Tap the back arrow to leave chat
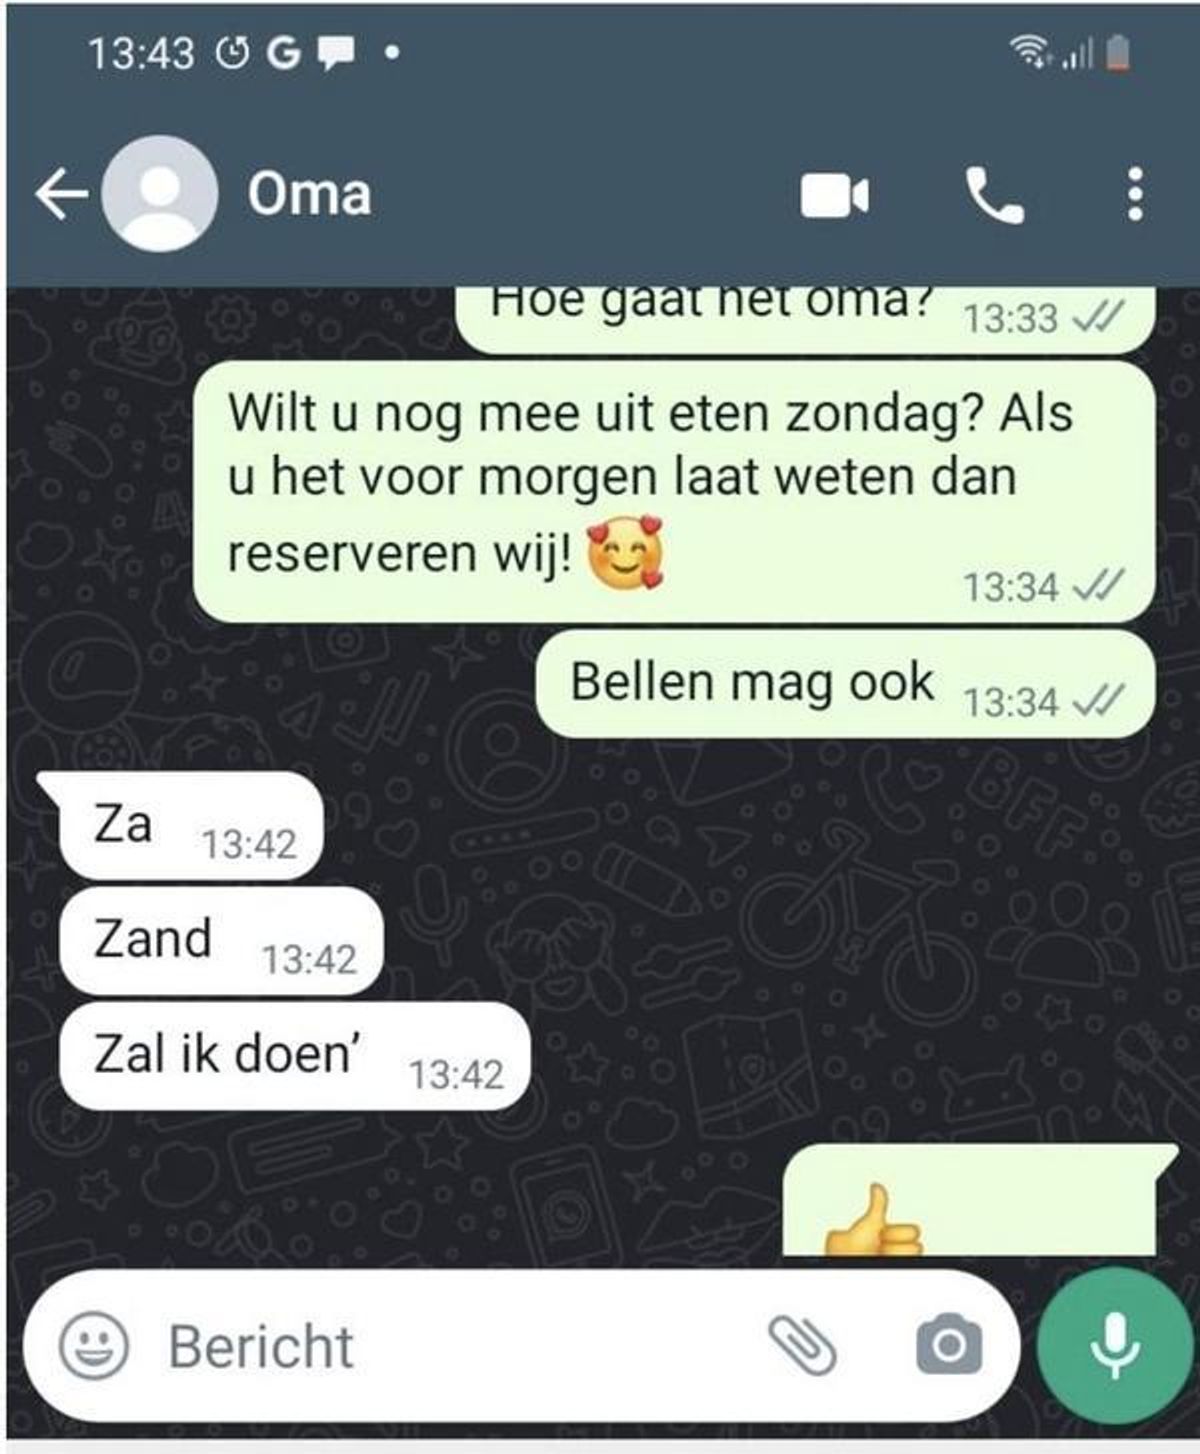The width and height of the screenshot is (1200, 1454). [62, 195]
